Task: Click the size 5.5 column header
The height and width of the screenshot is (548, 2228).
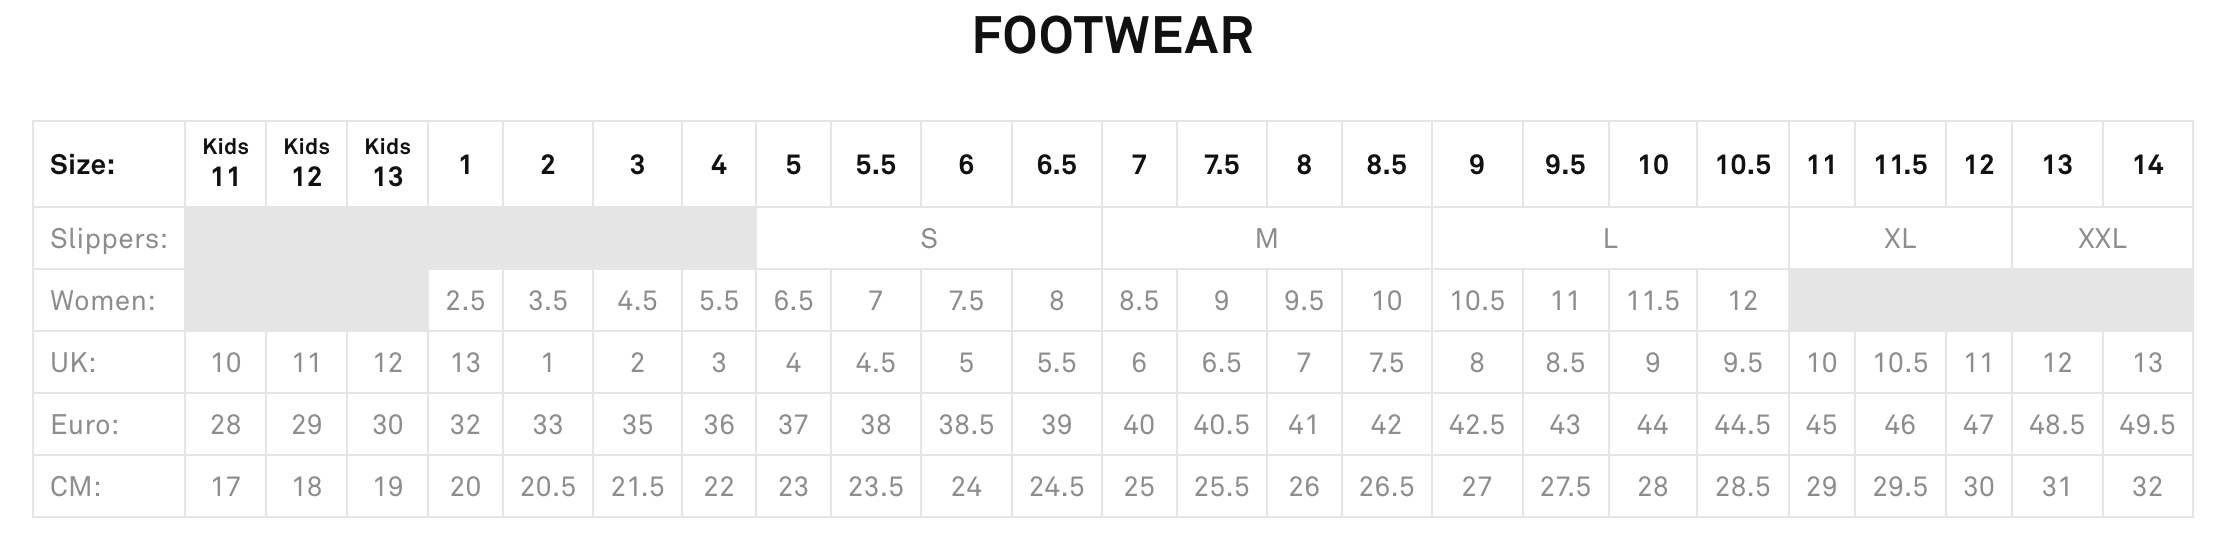Action: tap(875, 164)
